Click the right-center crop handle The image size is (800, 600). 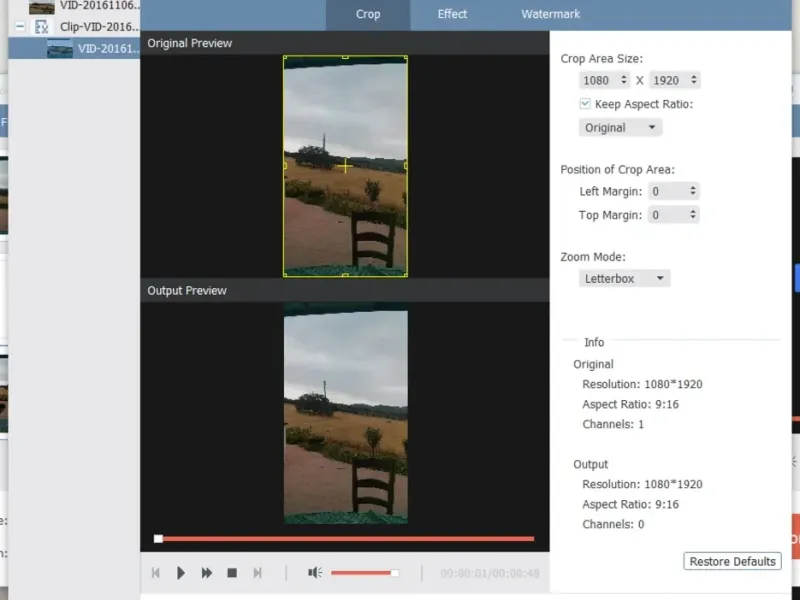pyautogui.click(x=406, y=166)
